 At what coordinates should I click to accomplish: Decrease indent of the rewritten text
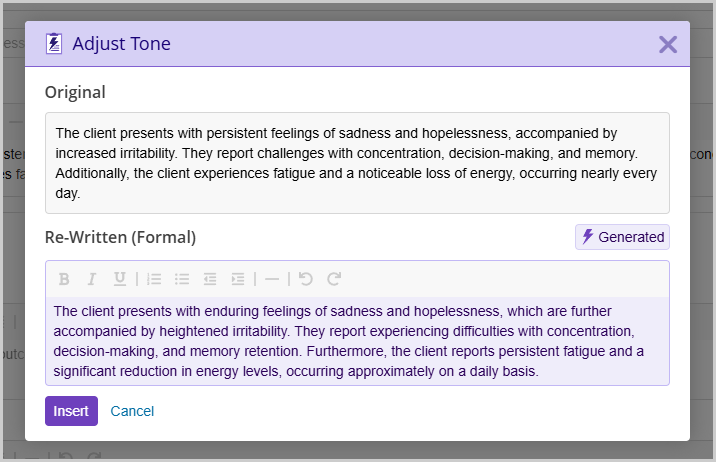210,279
